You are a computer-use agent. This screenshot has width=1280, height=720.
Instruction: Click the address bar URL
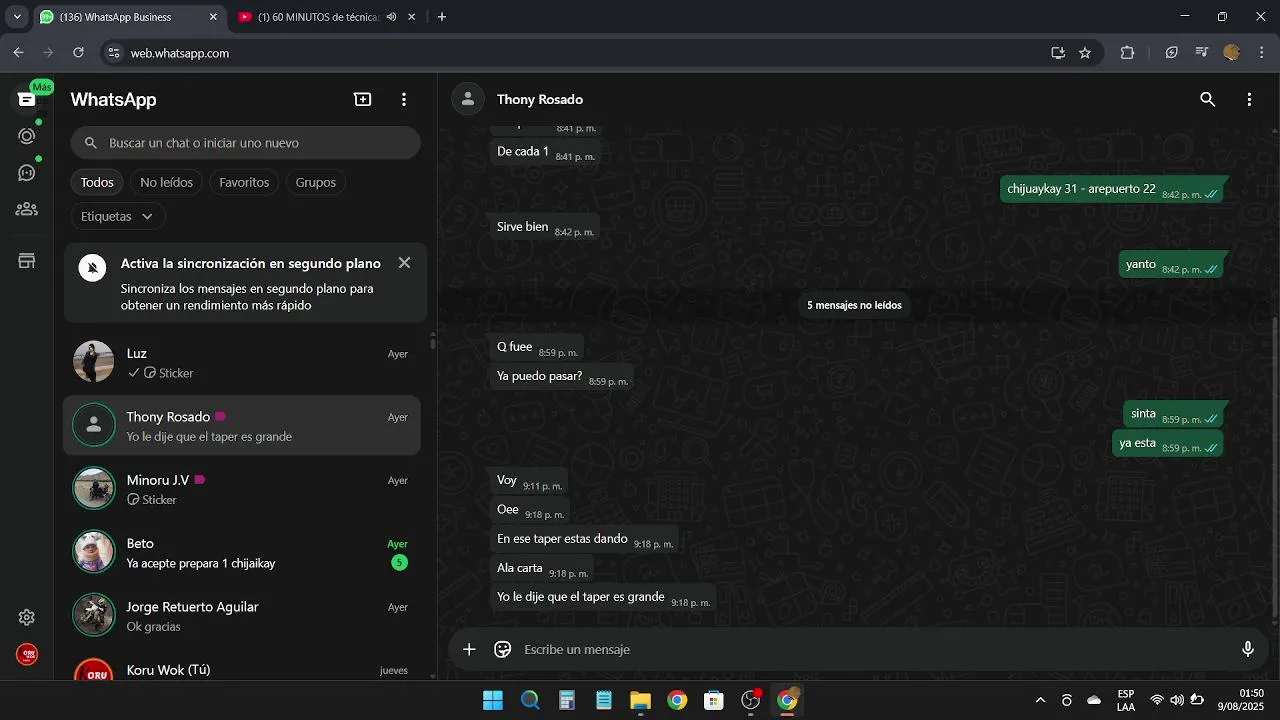pyautogui.click(x=180, y=53)
